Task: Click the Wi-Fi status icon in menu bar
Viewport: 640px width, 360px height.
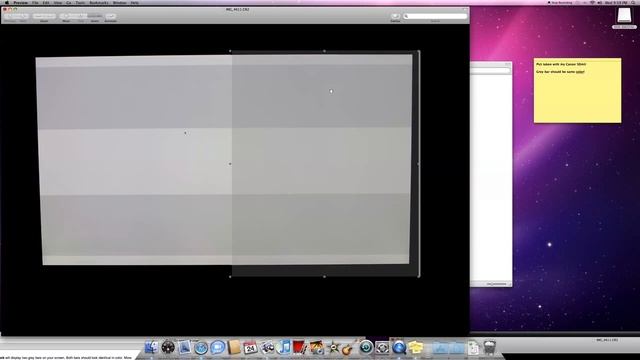Action: [592, 2]
